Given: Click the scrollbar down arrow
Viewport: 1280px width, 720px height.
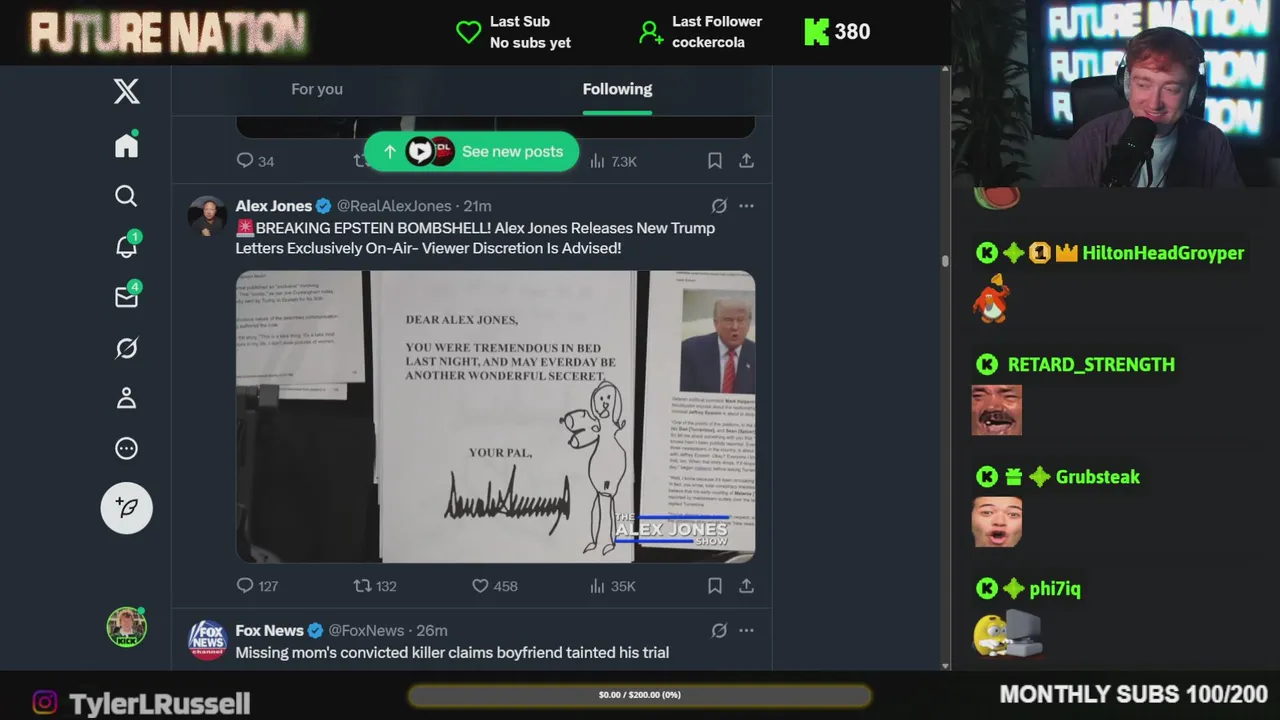Looking at the screenshot, I should pos(945,665).
